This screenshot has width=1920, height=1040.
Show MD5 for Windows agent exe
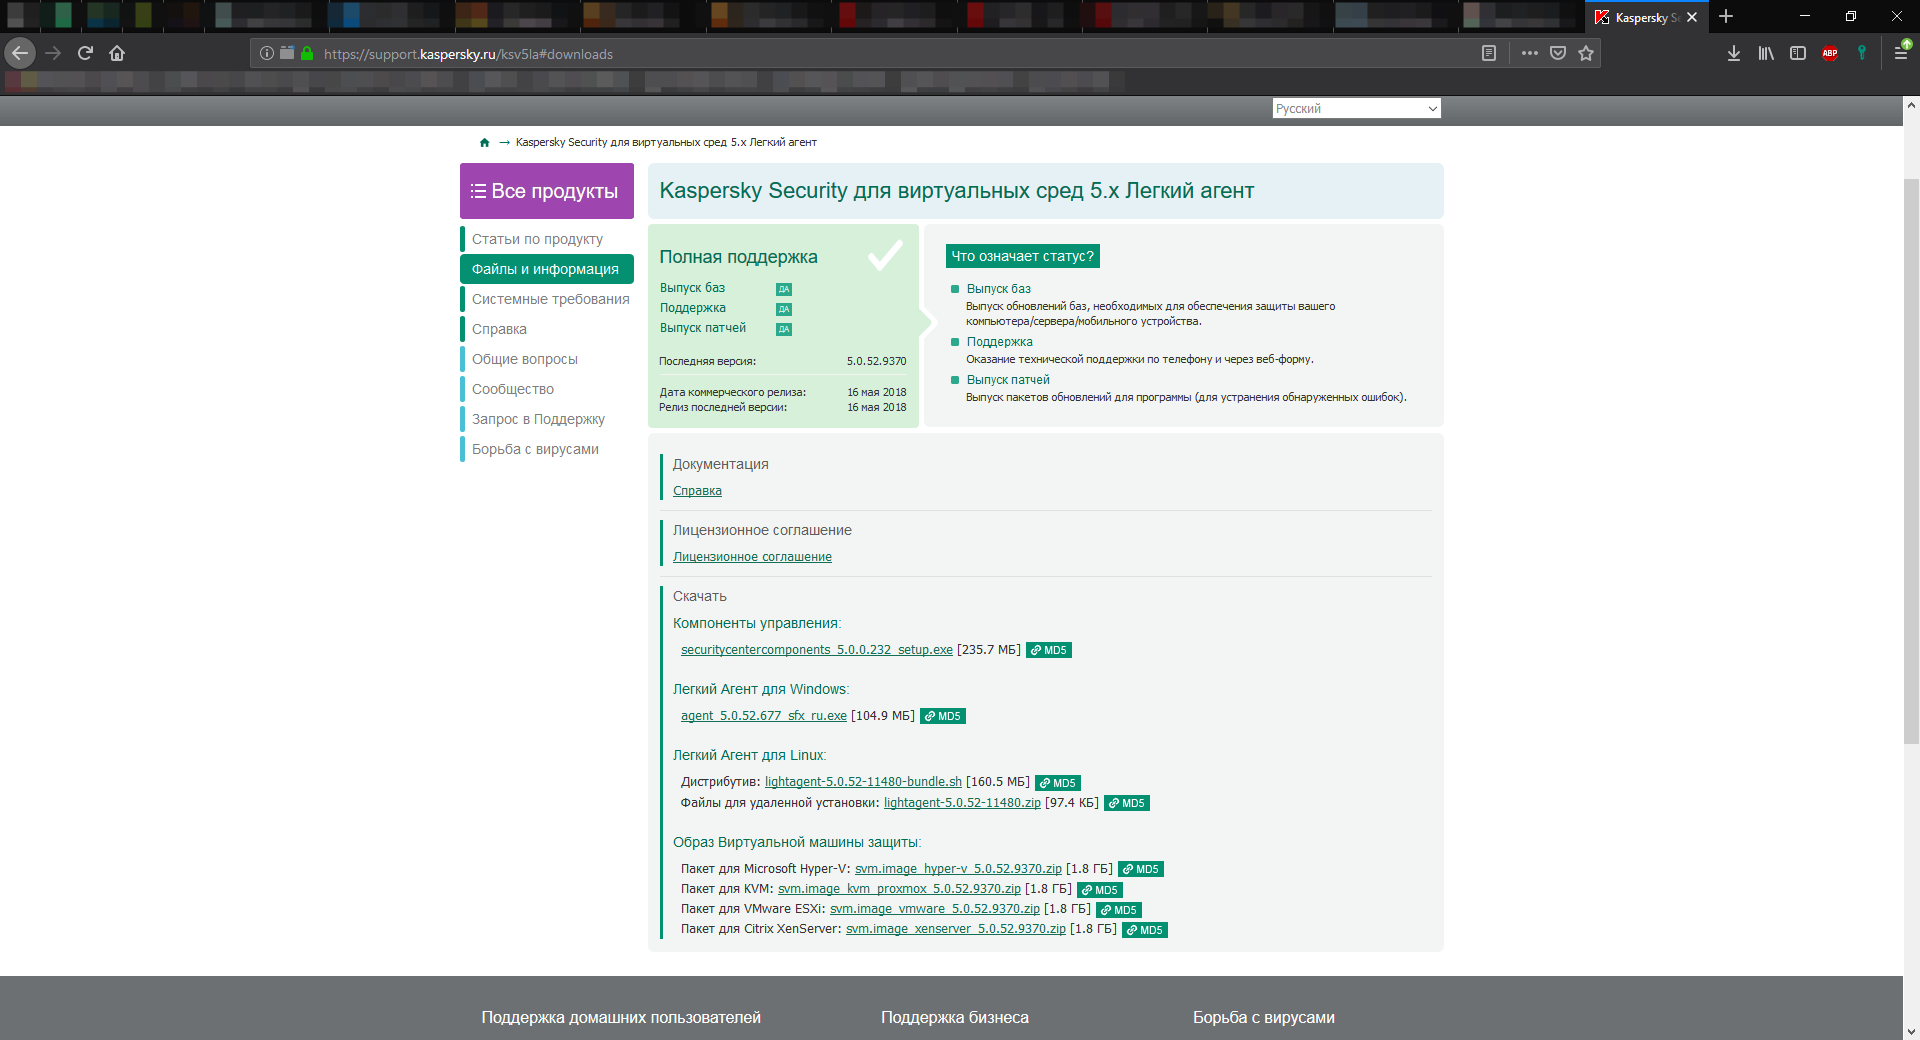943,716
